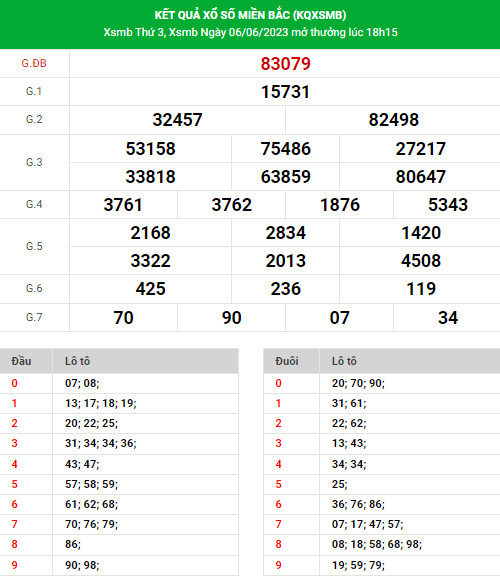Select the G.3 number 75486

pos(285,149)
